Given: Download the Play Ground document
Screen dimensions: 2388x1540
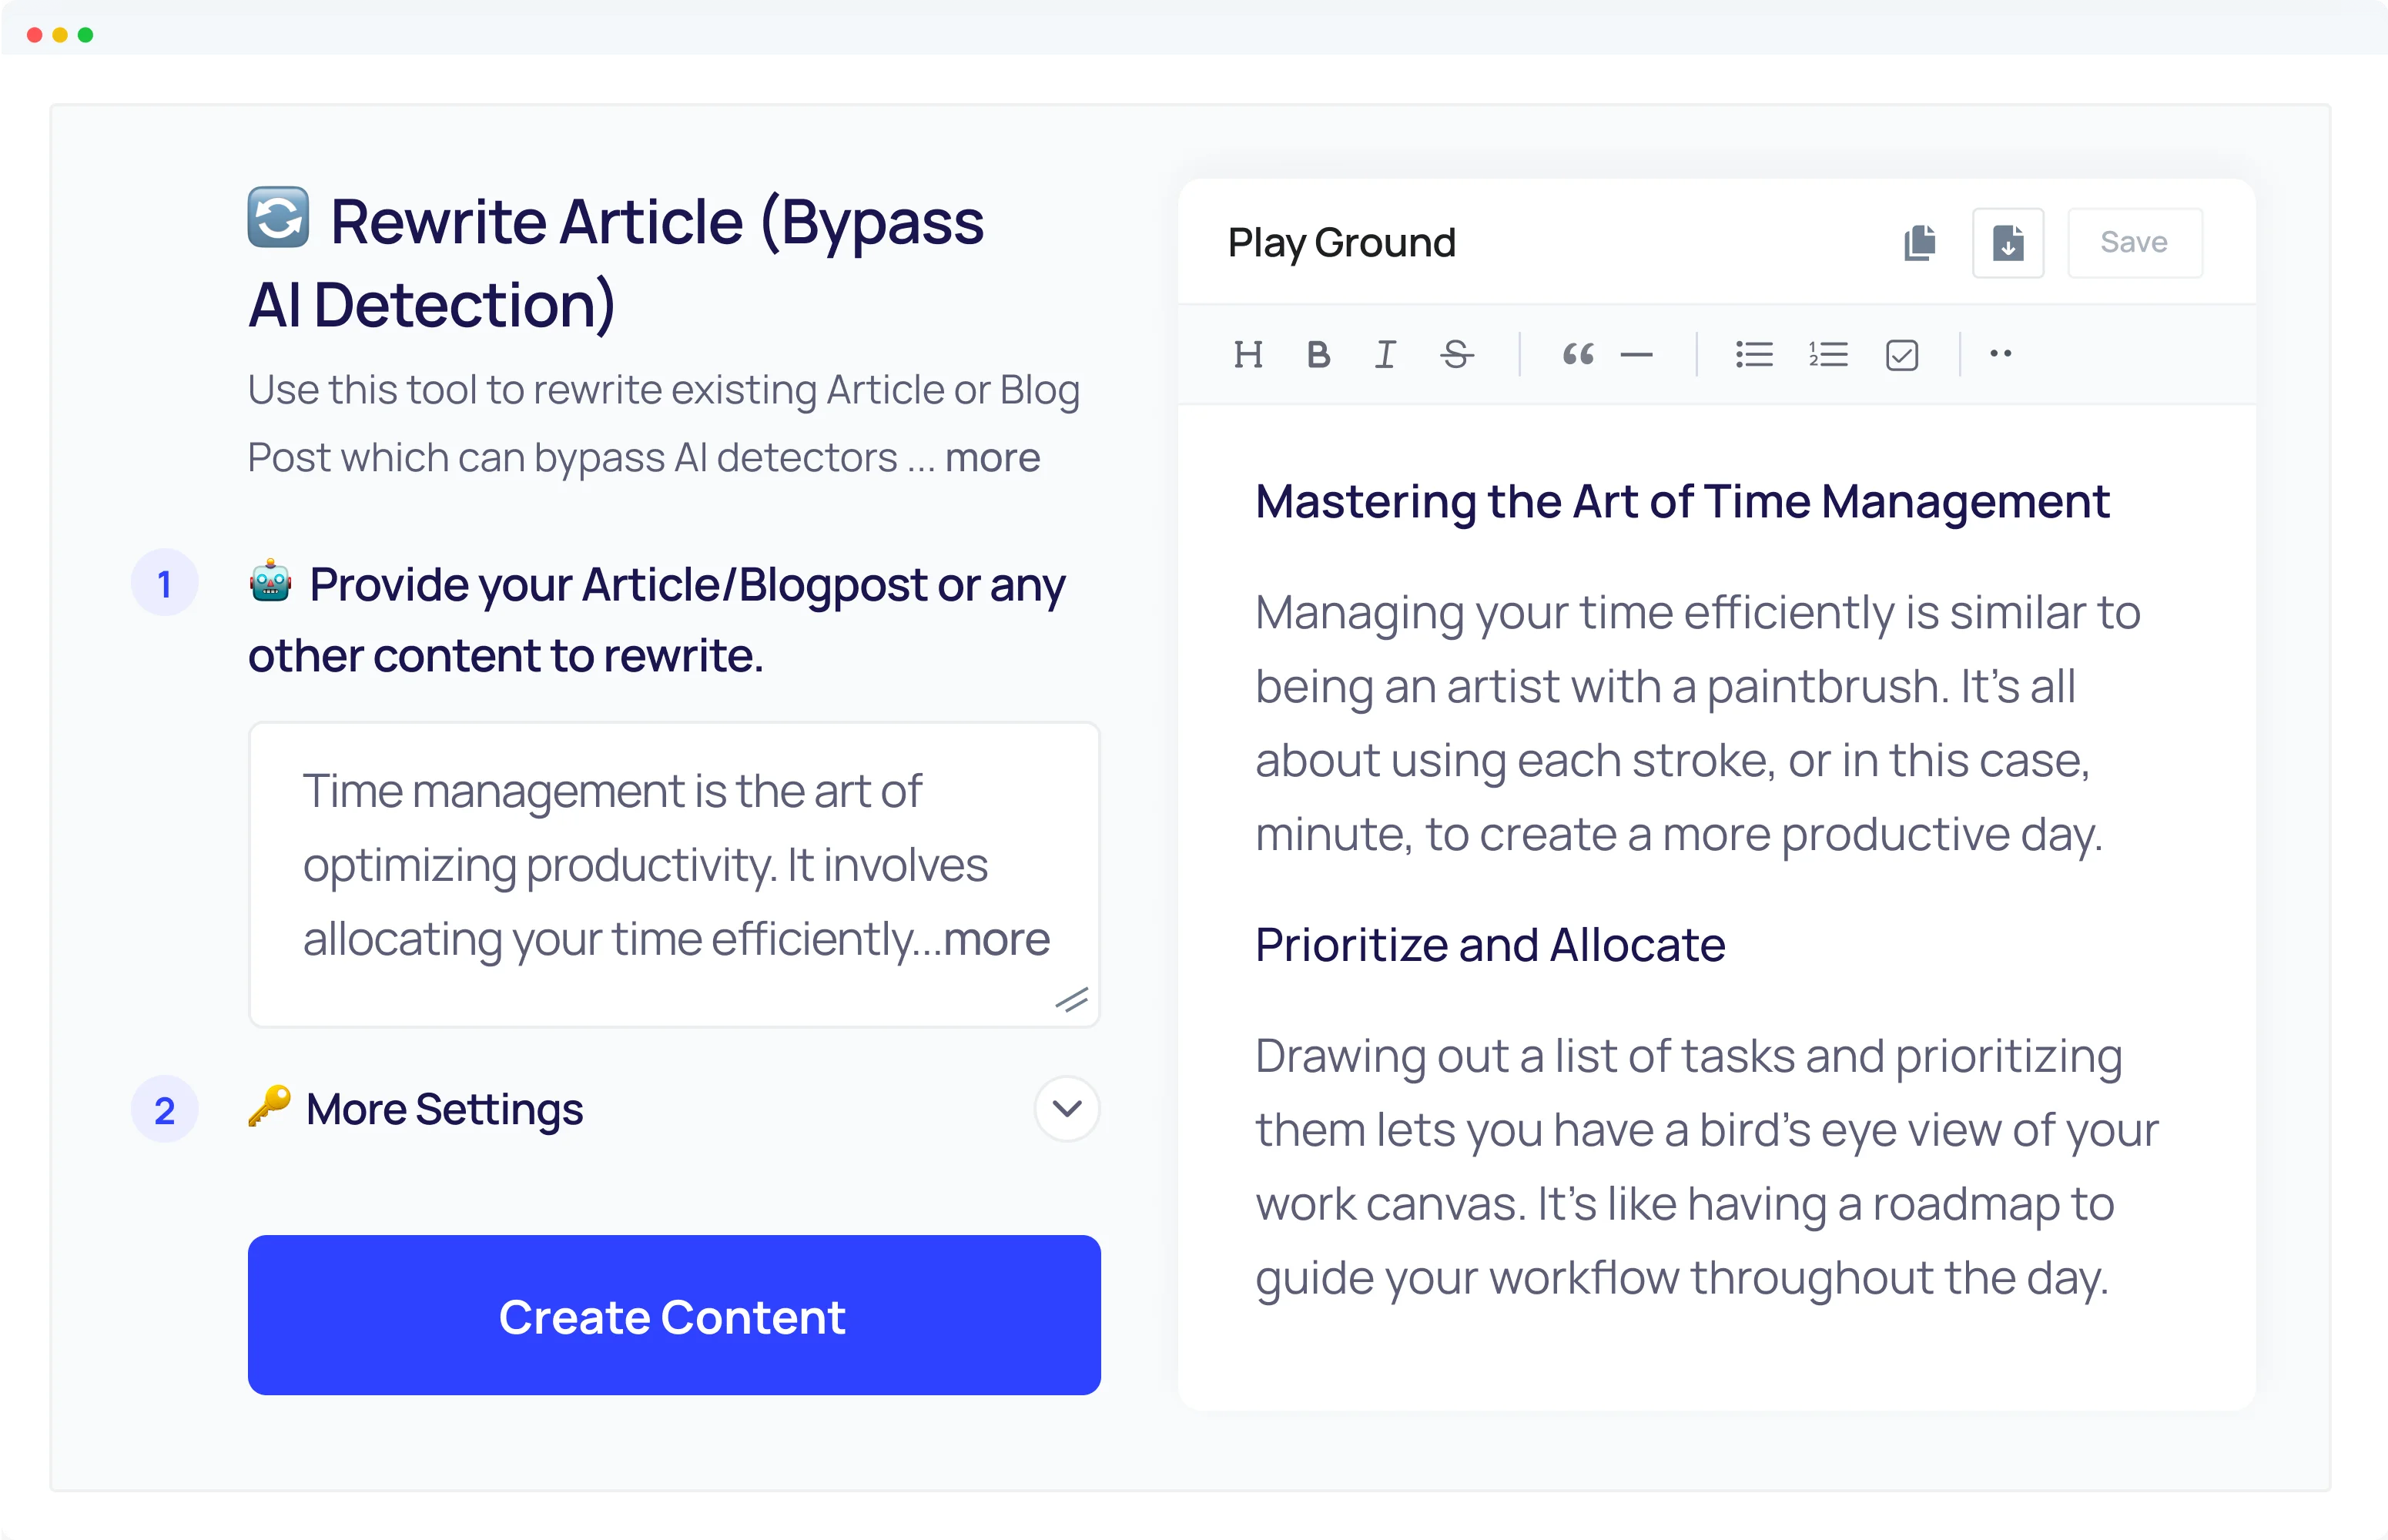Looking at the screenshot, I should click(x=2007, y=242).
